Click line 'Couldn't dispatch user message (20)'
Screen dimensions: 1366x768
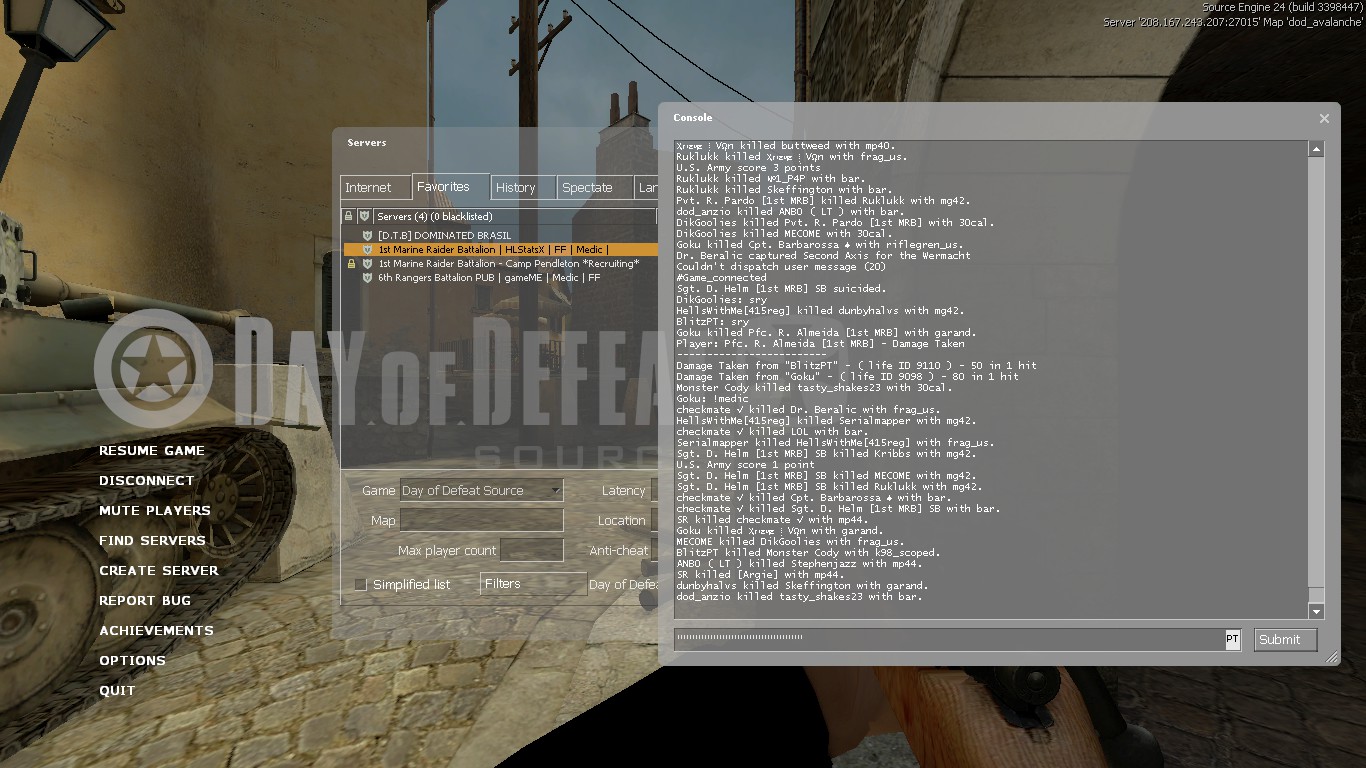pos(781,267)
